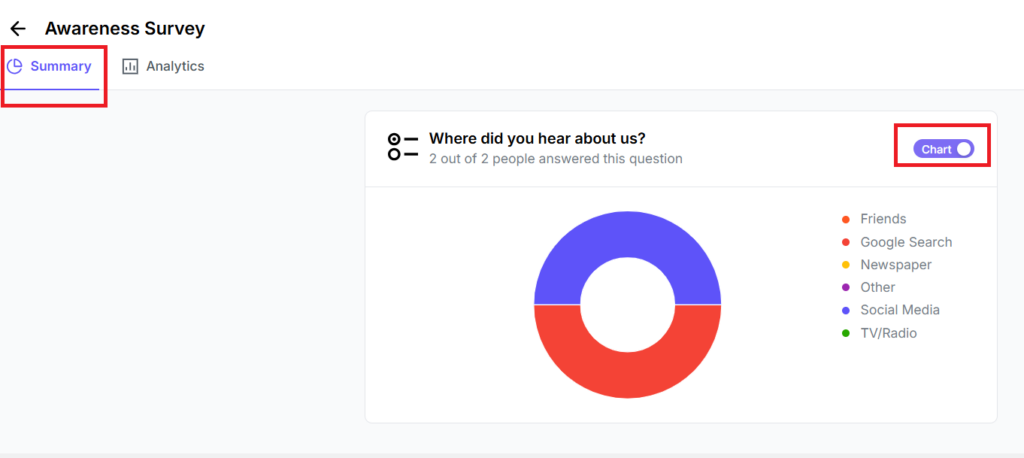Click the TV/Radio legend item

(888, 333)
